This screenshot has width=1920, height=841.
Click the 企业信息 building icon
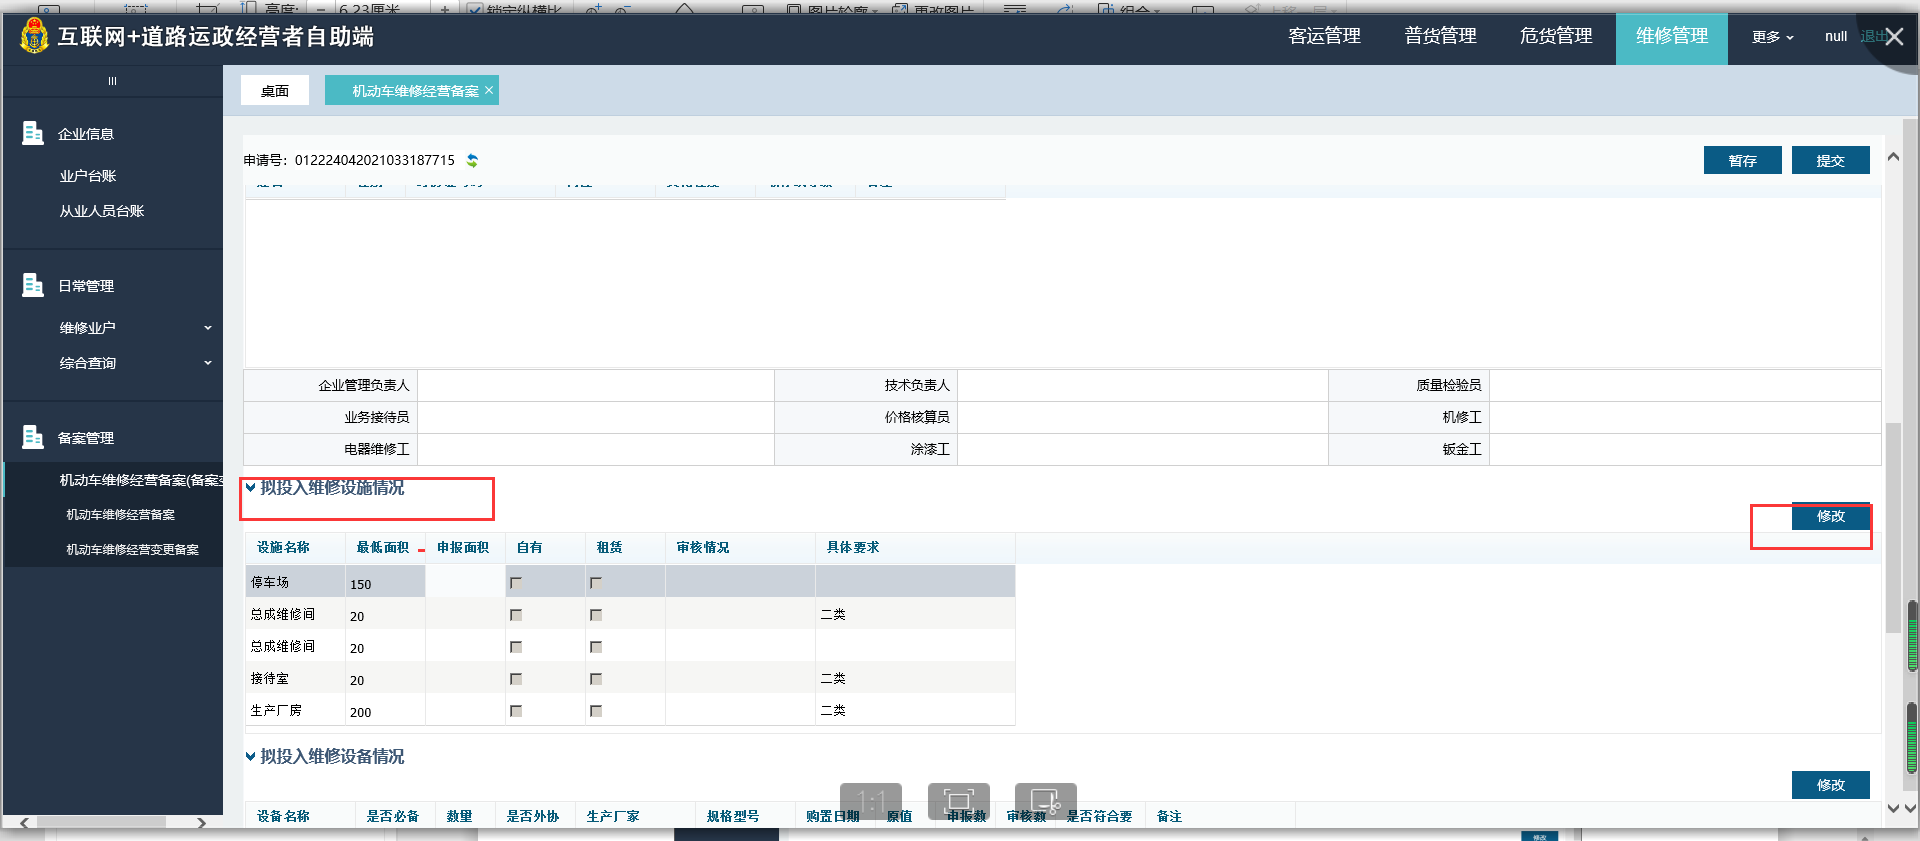(x=33, y=133)
